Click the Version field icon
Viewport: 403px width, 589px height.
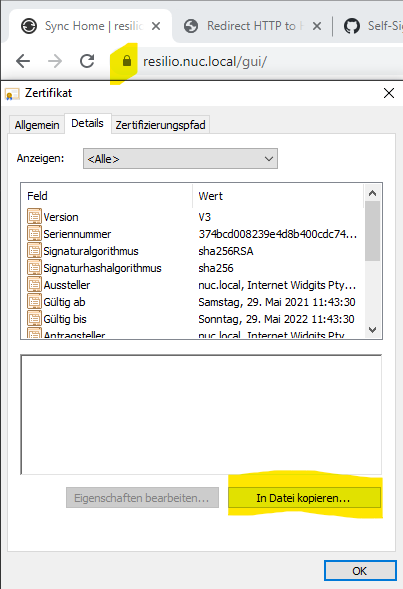pos(34,216)
